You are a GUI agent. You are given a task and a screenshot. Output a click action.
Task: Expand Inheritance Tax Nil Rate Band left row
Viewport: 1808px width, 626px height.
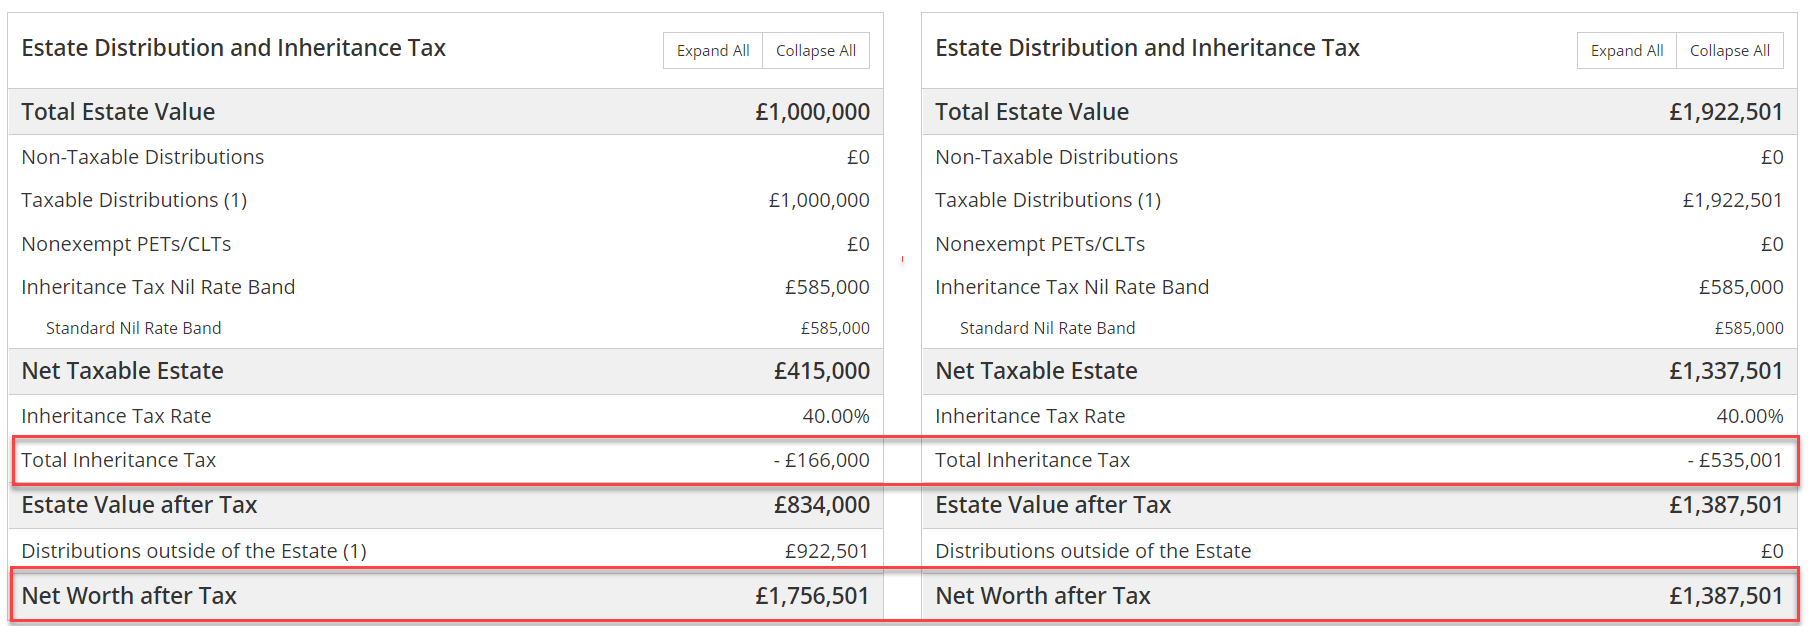click(445, 287)
